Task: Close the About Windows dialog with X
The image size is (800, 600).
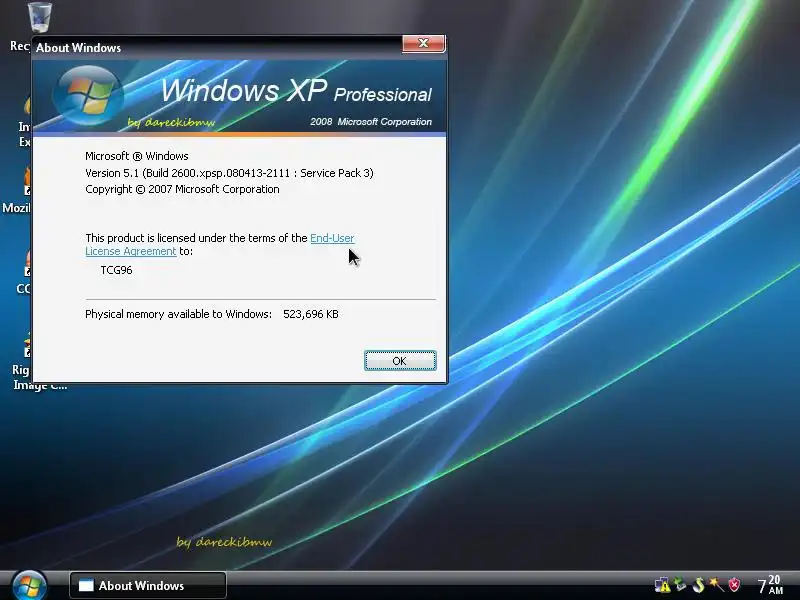Action: tap(423, 43)
